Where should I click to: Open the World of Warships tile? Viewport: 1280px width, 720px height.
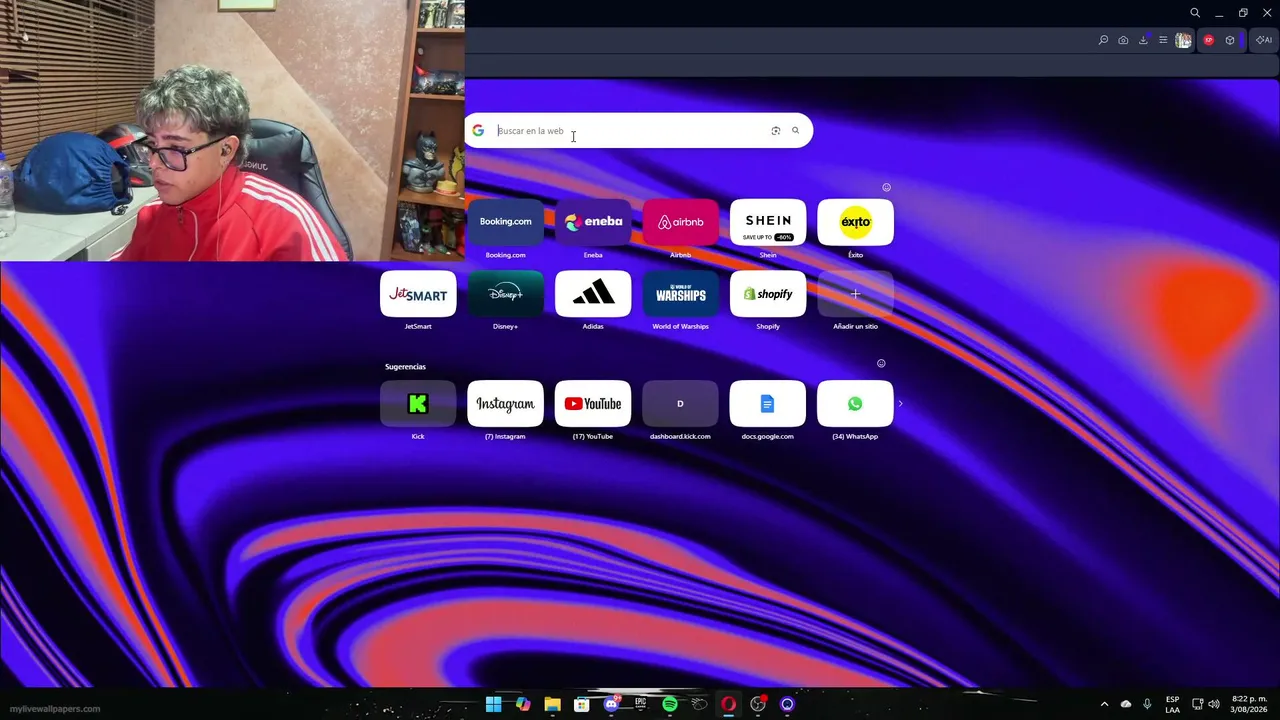[680, 294]
